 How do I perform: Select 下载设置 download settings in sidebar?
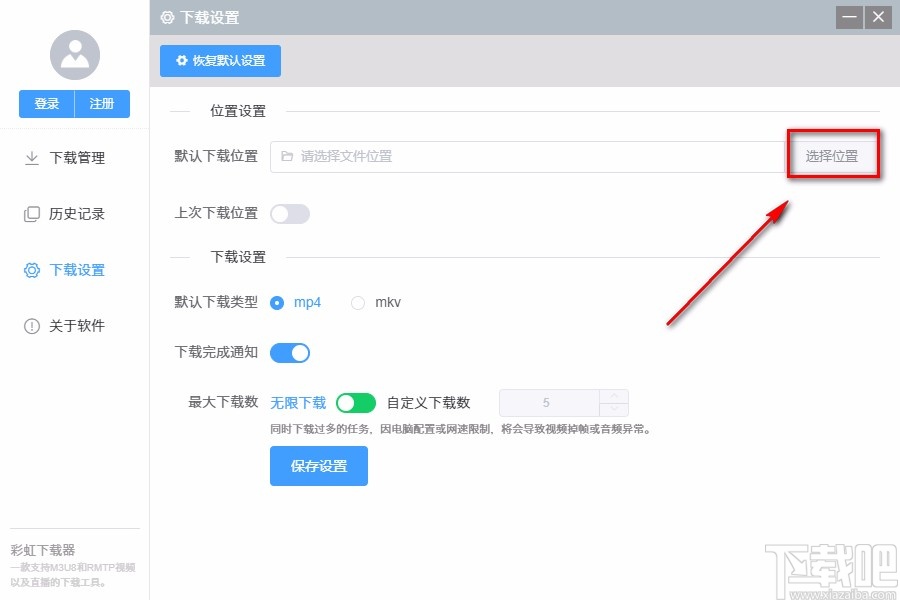(x=64, y=269)
